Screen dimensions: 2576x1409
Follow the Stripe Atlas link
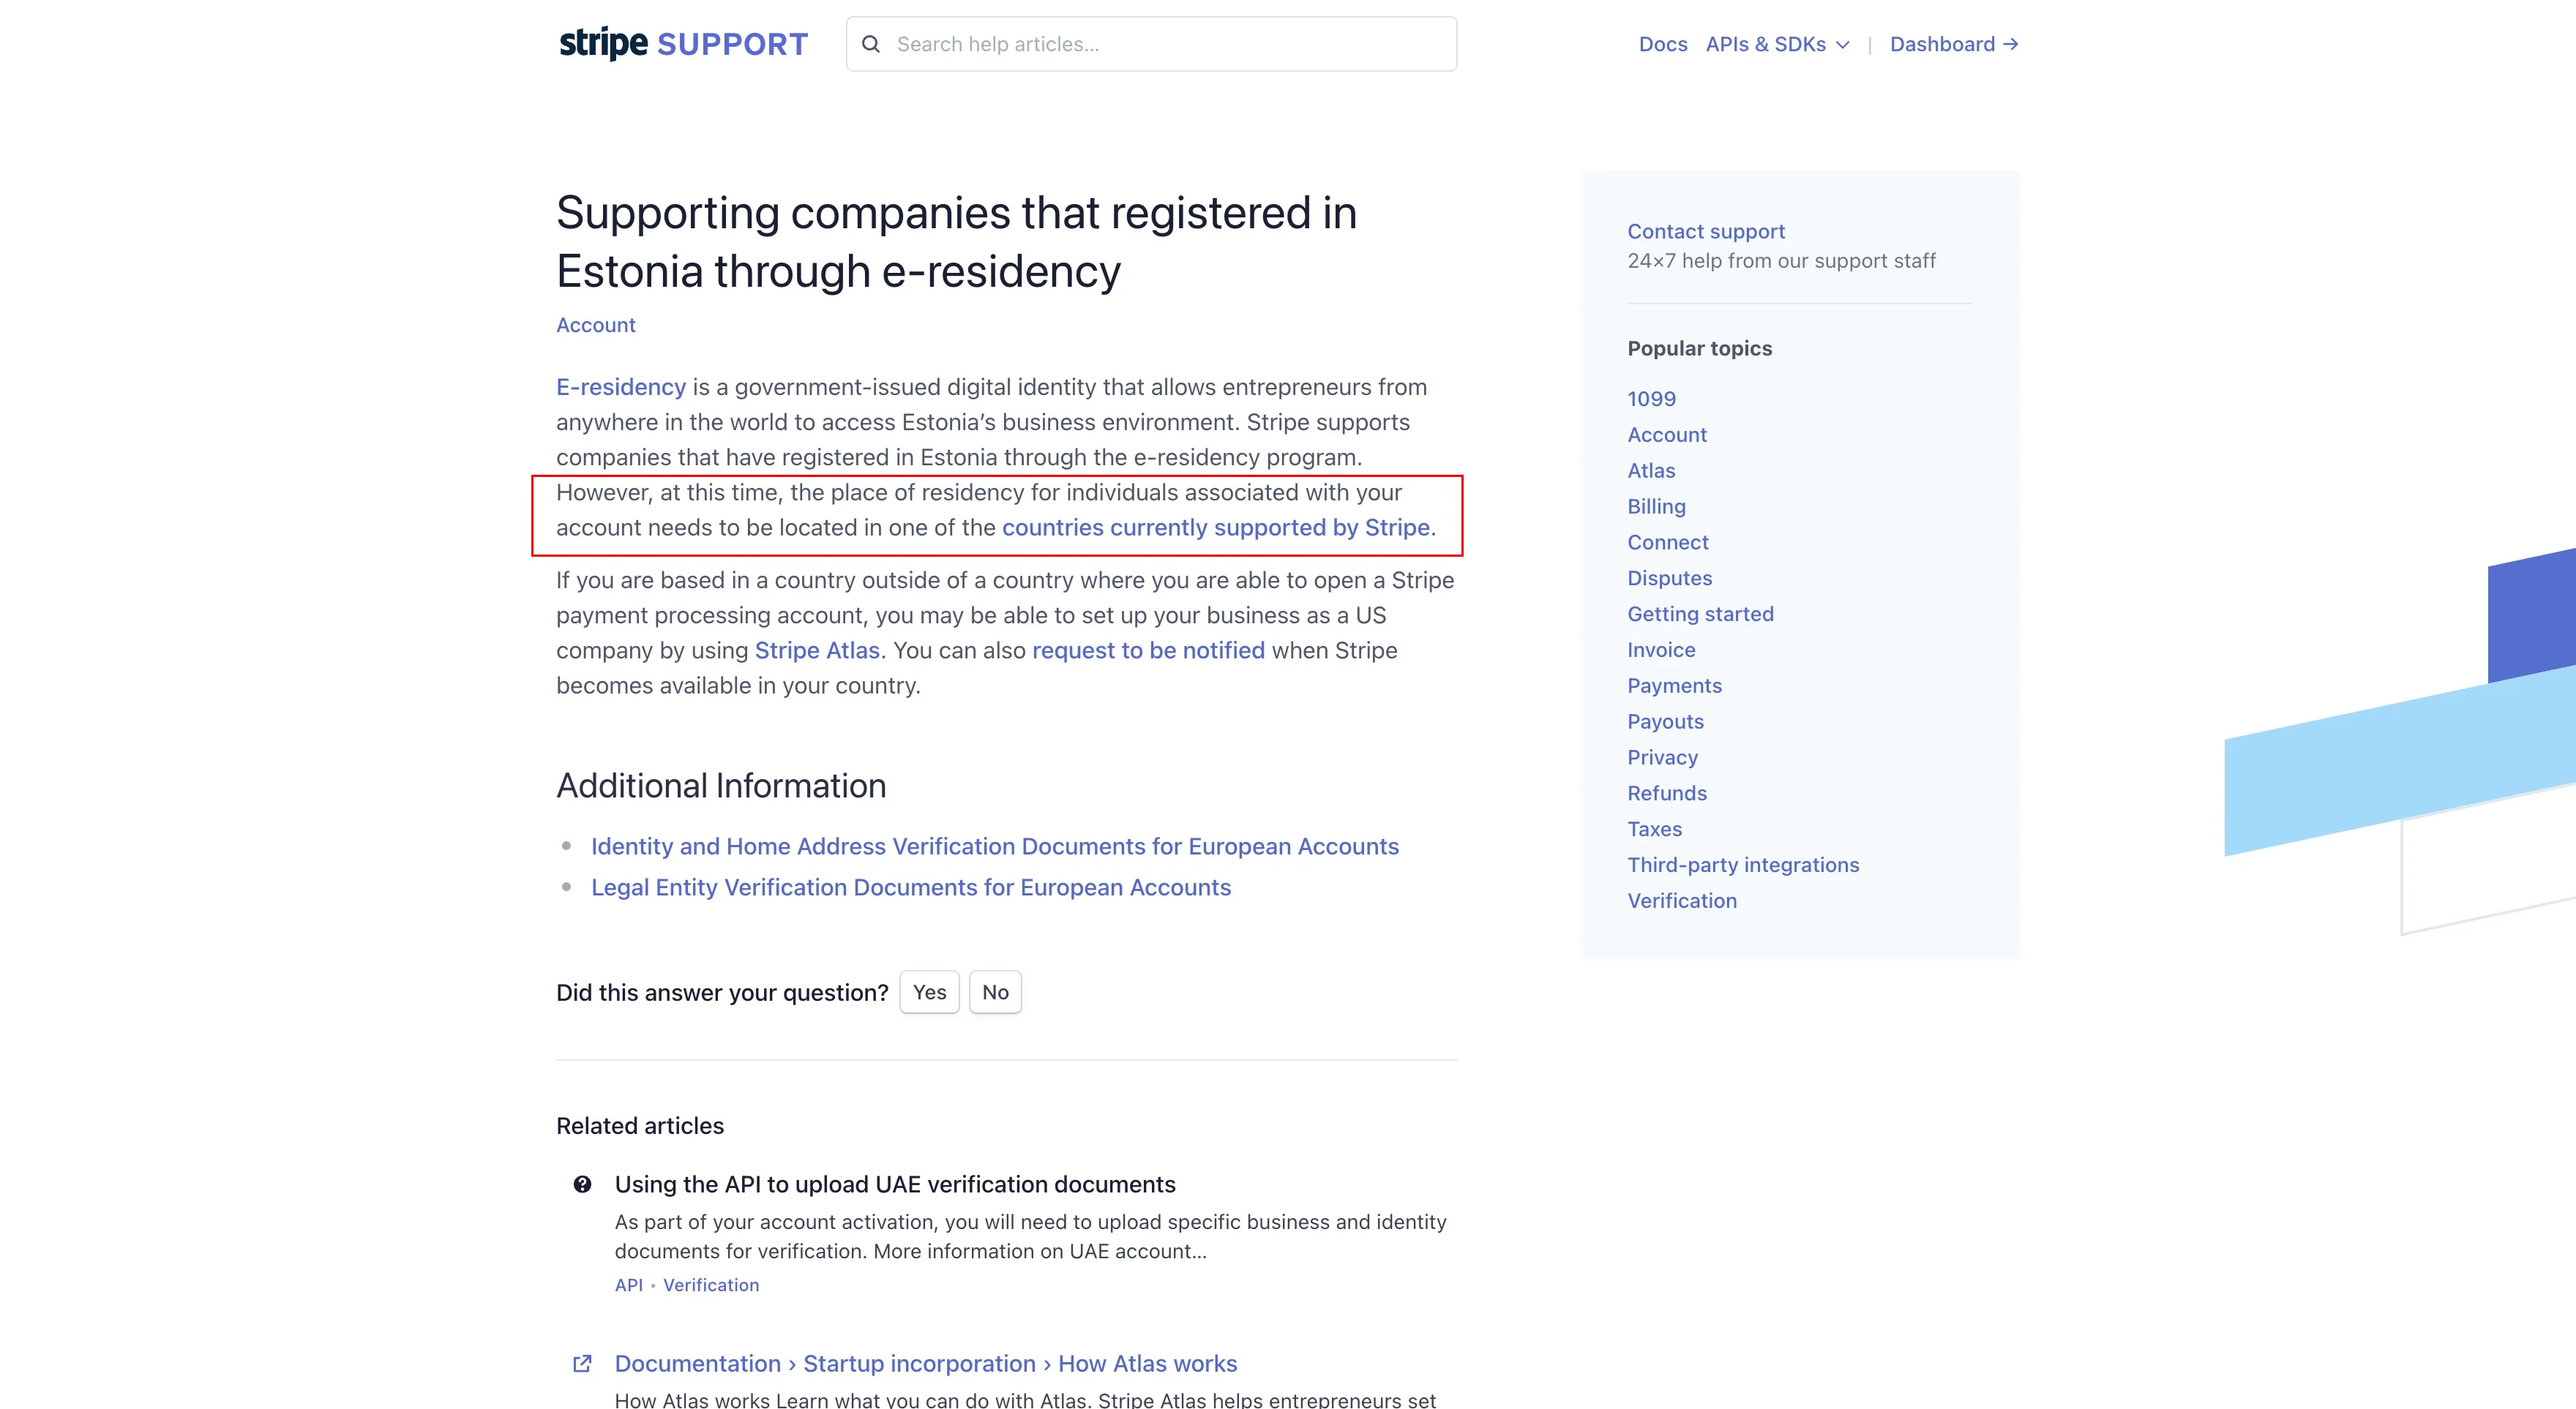(817, 650)
